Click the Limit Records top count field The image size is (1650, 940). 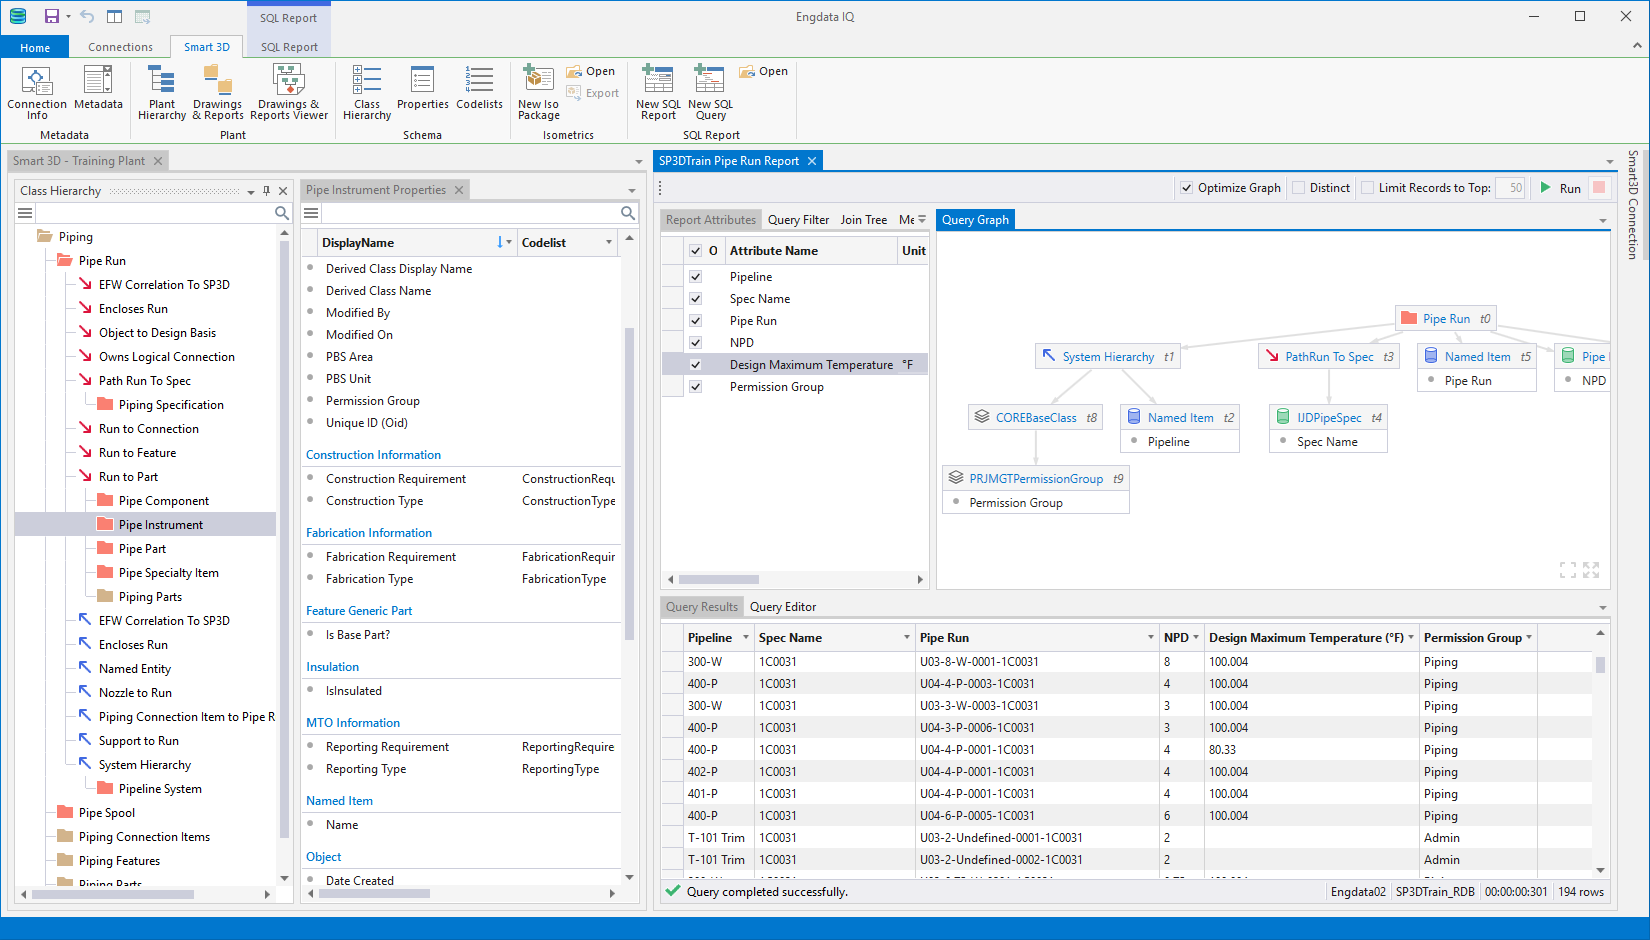(x=1510, y=188)
